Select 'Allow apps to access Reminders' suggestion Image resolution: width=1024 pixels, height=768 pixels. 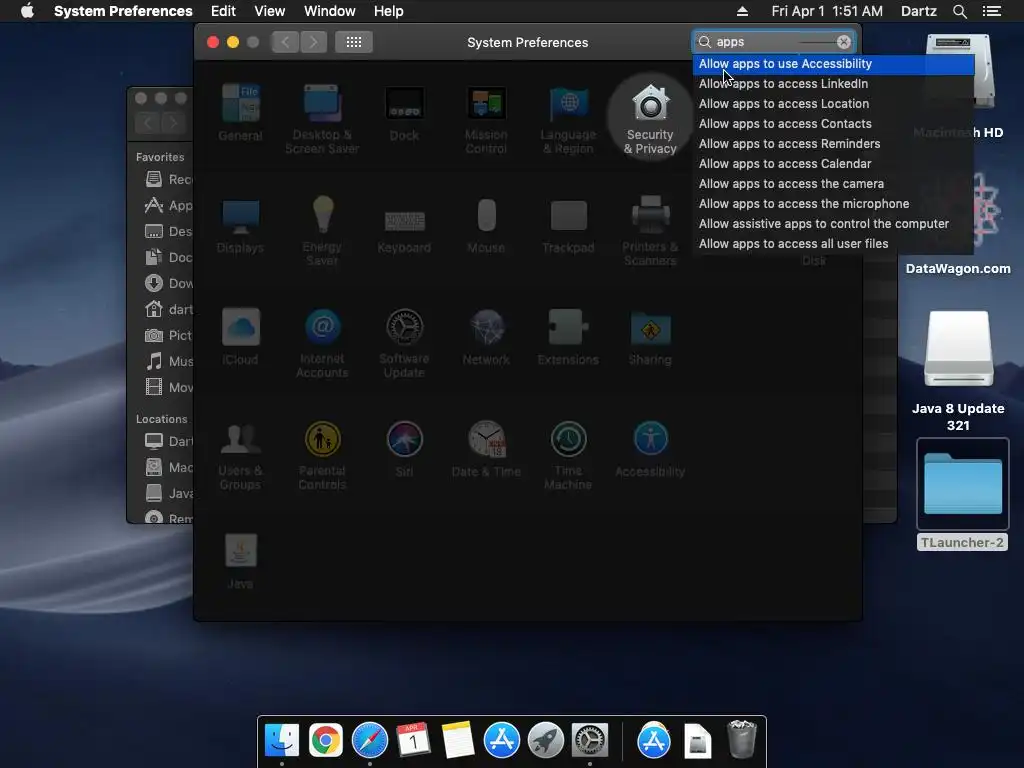point(833,144)
